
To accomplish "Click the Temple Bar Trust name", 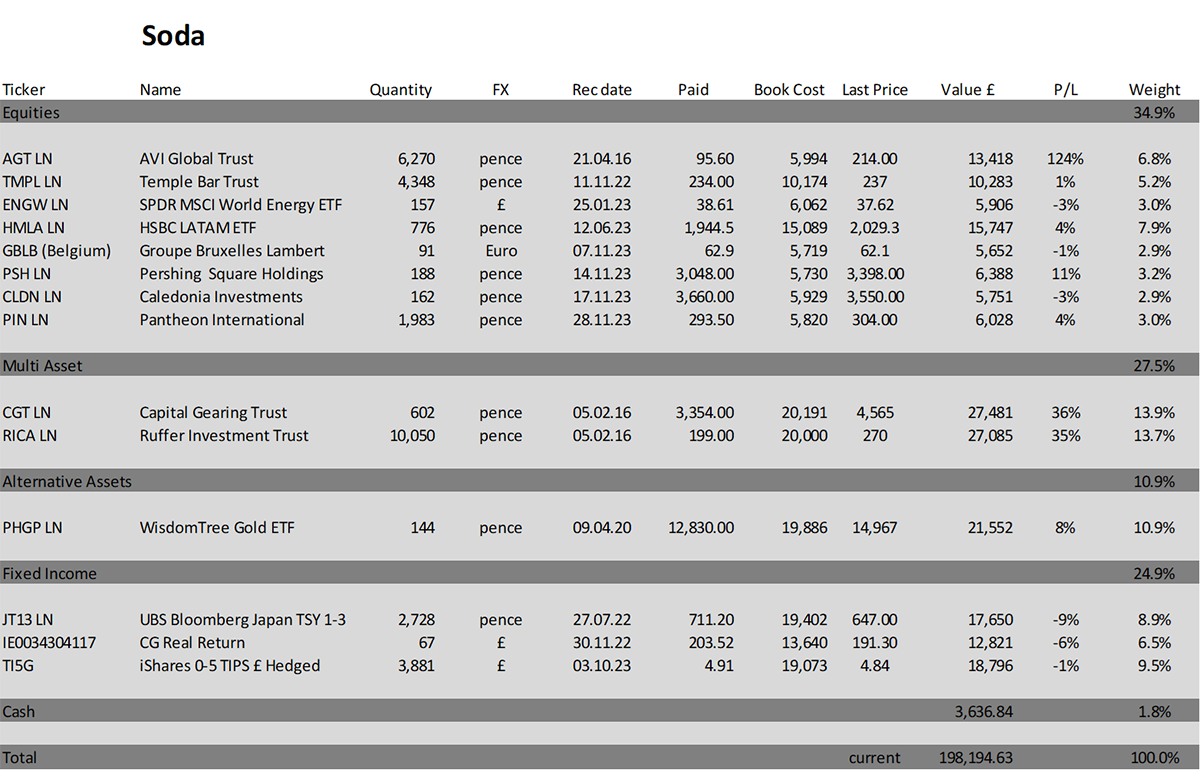I will [x=199, y=181].
